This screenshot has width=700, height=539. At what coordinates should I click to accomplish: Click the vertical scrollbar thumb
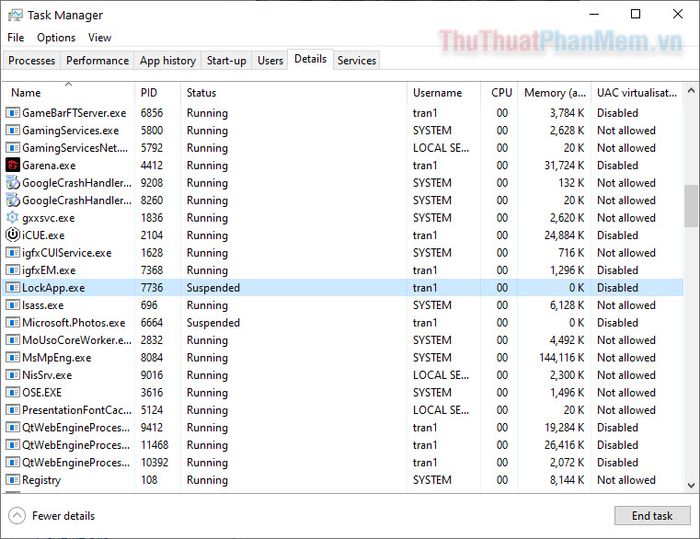point(691,206)
